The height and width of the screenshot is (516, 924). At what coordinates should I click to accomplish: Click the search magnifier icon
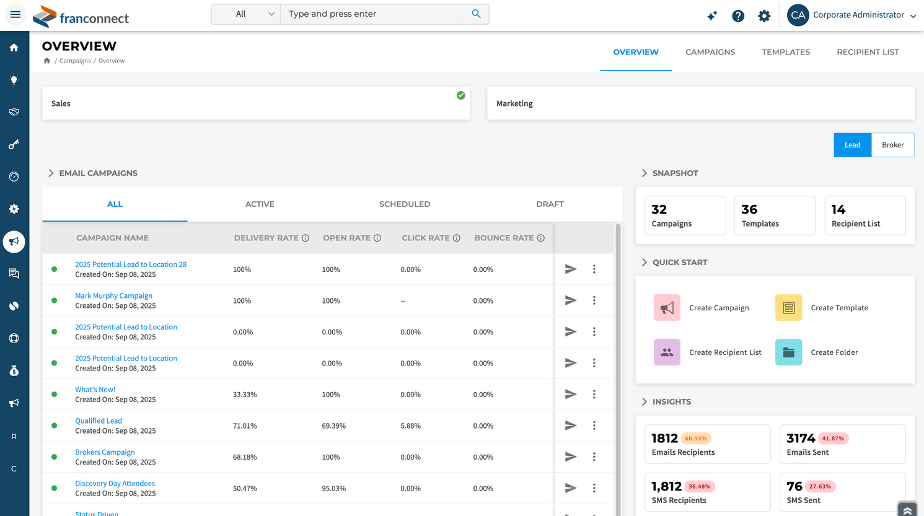pos(476,15)
